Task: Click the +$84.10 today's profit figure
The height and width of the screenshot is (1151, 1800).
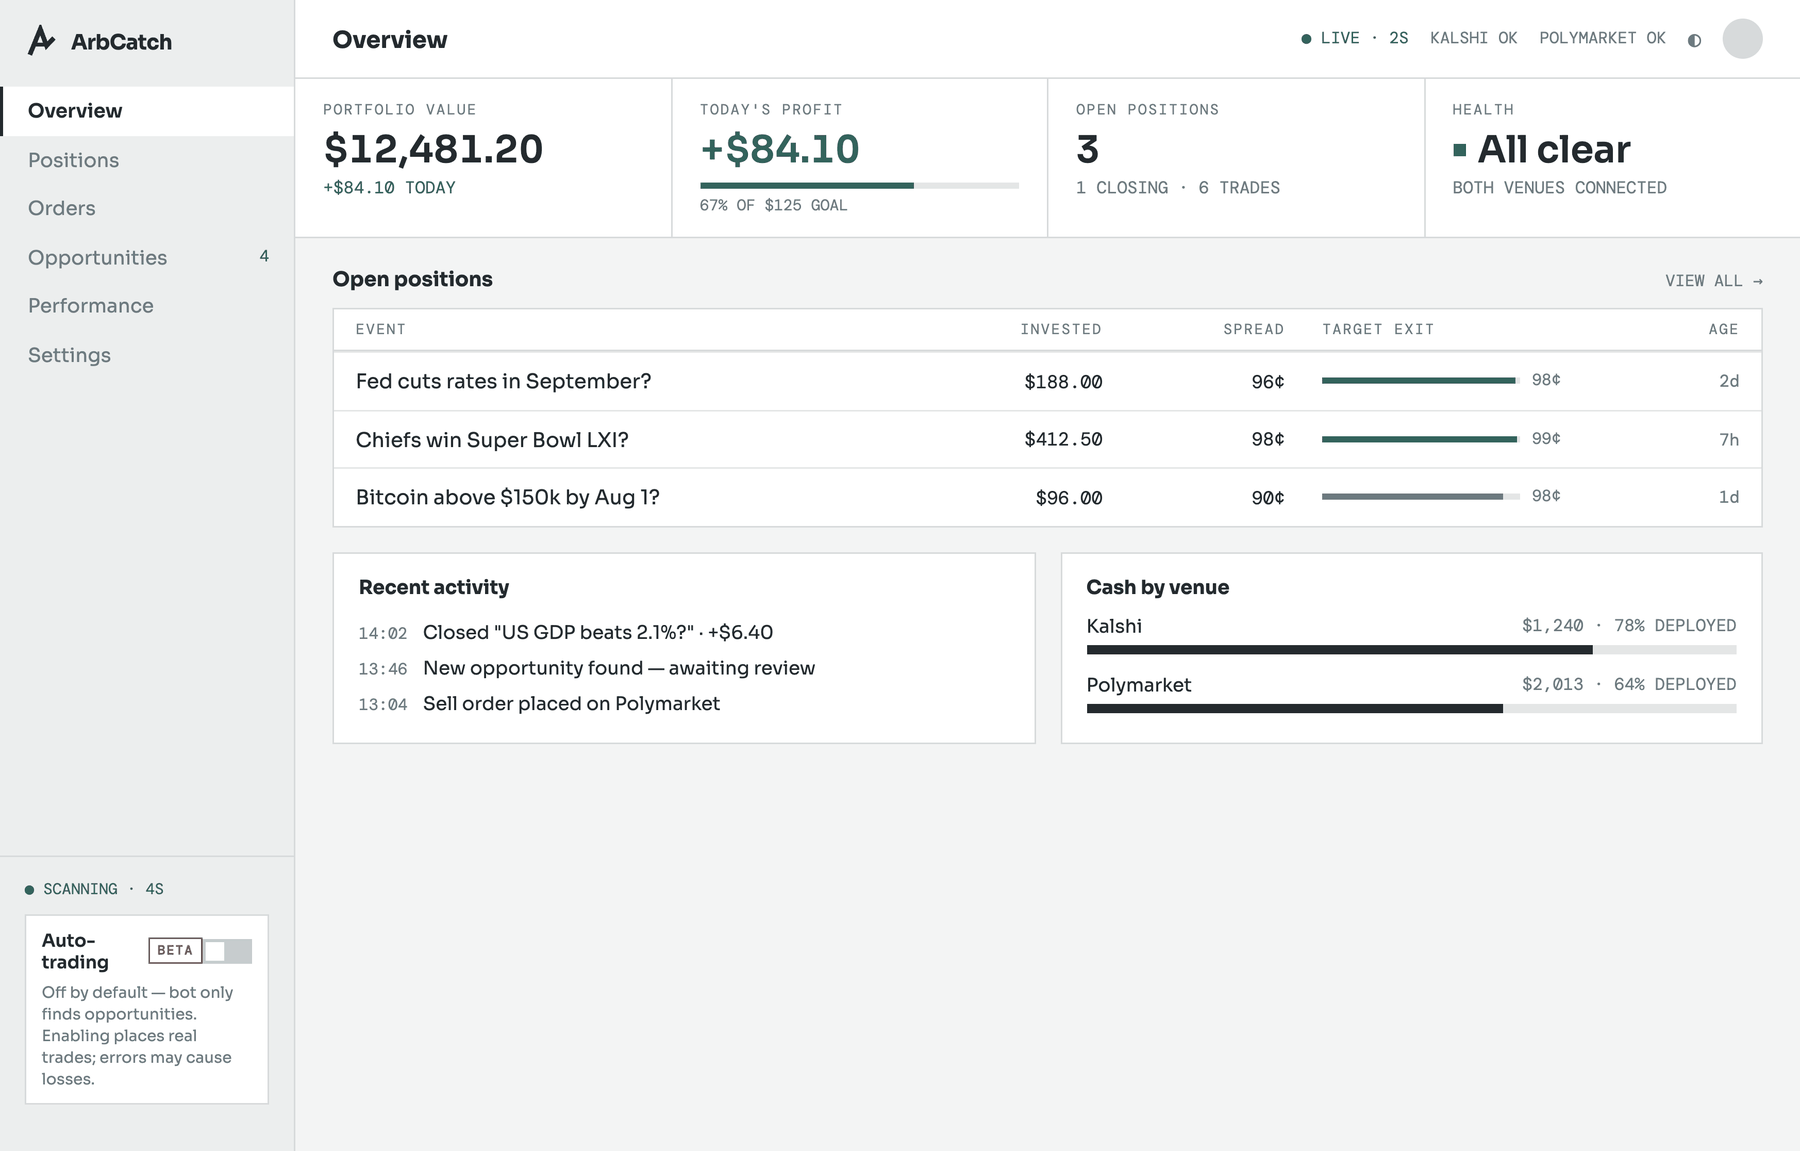Action: (x=779, y=149)
